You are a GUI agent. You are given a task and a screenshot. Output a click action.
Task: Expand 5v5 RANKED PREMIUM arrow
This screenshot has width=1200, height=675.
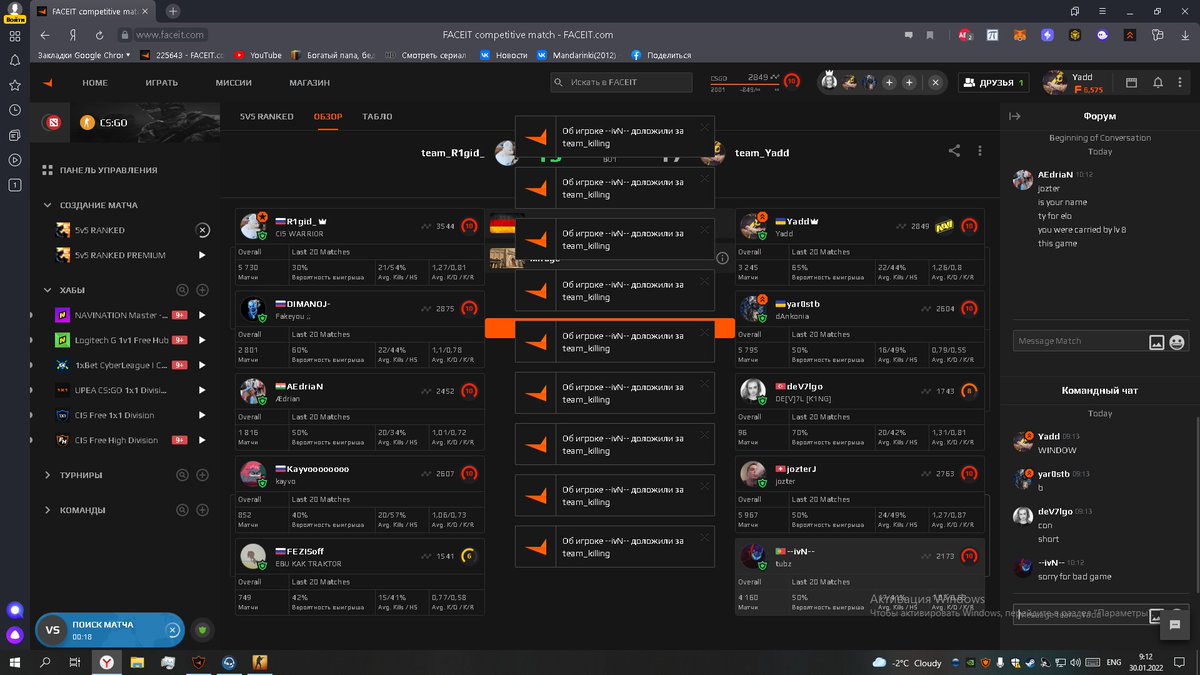tap(202, 255)
